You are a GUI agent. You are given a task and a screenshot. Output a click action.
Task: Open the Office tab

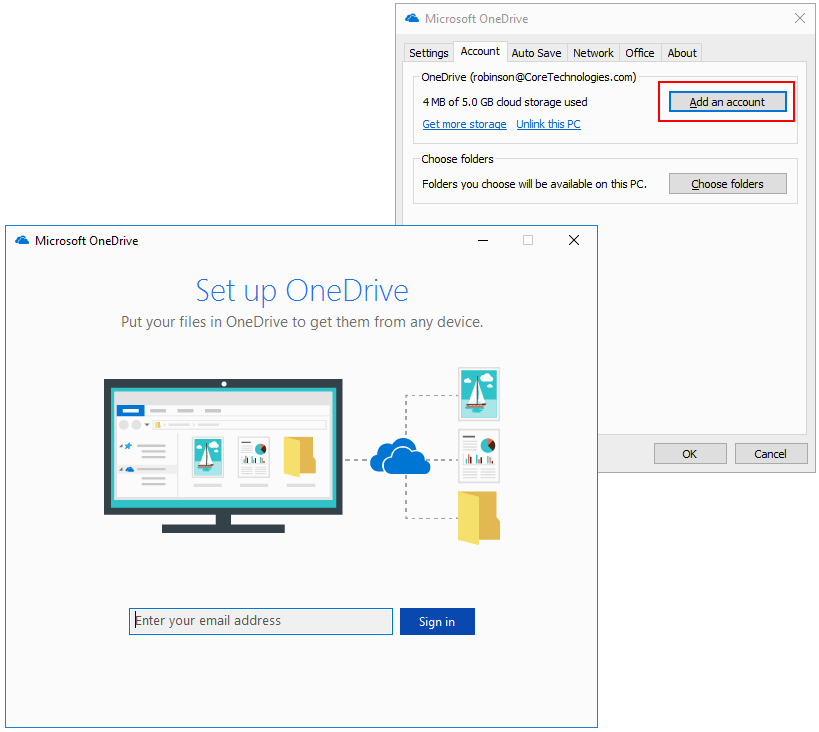point(640,53)
